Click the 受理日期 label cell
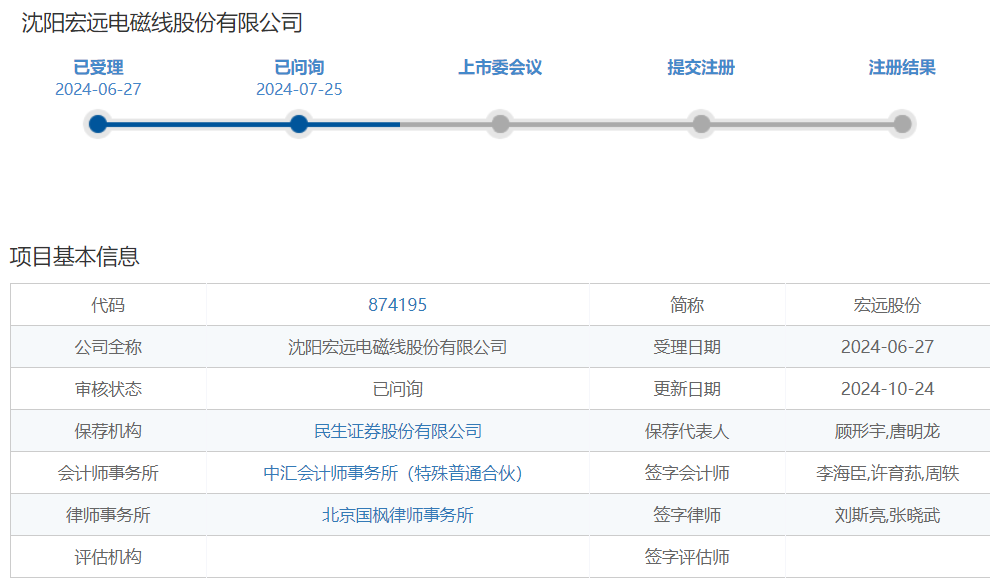990x583 pixels. [x=687, y=347]
